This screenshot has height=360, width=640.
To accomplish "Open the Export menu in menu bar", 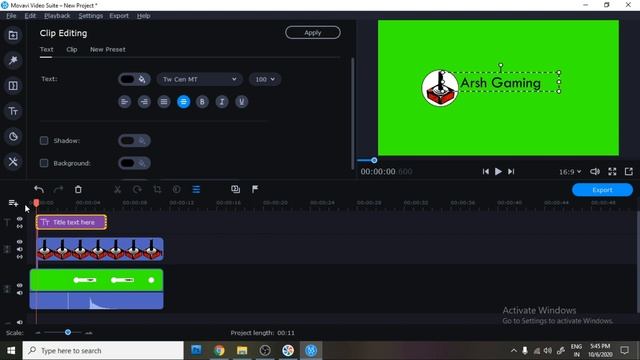I will 119,16.
